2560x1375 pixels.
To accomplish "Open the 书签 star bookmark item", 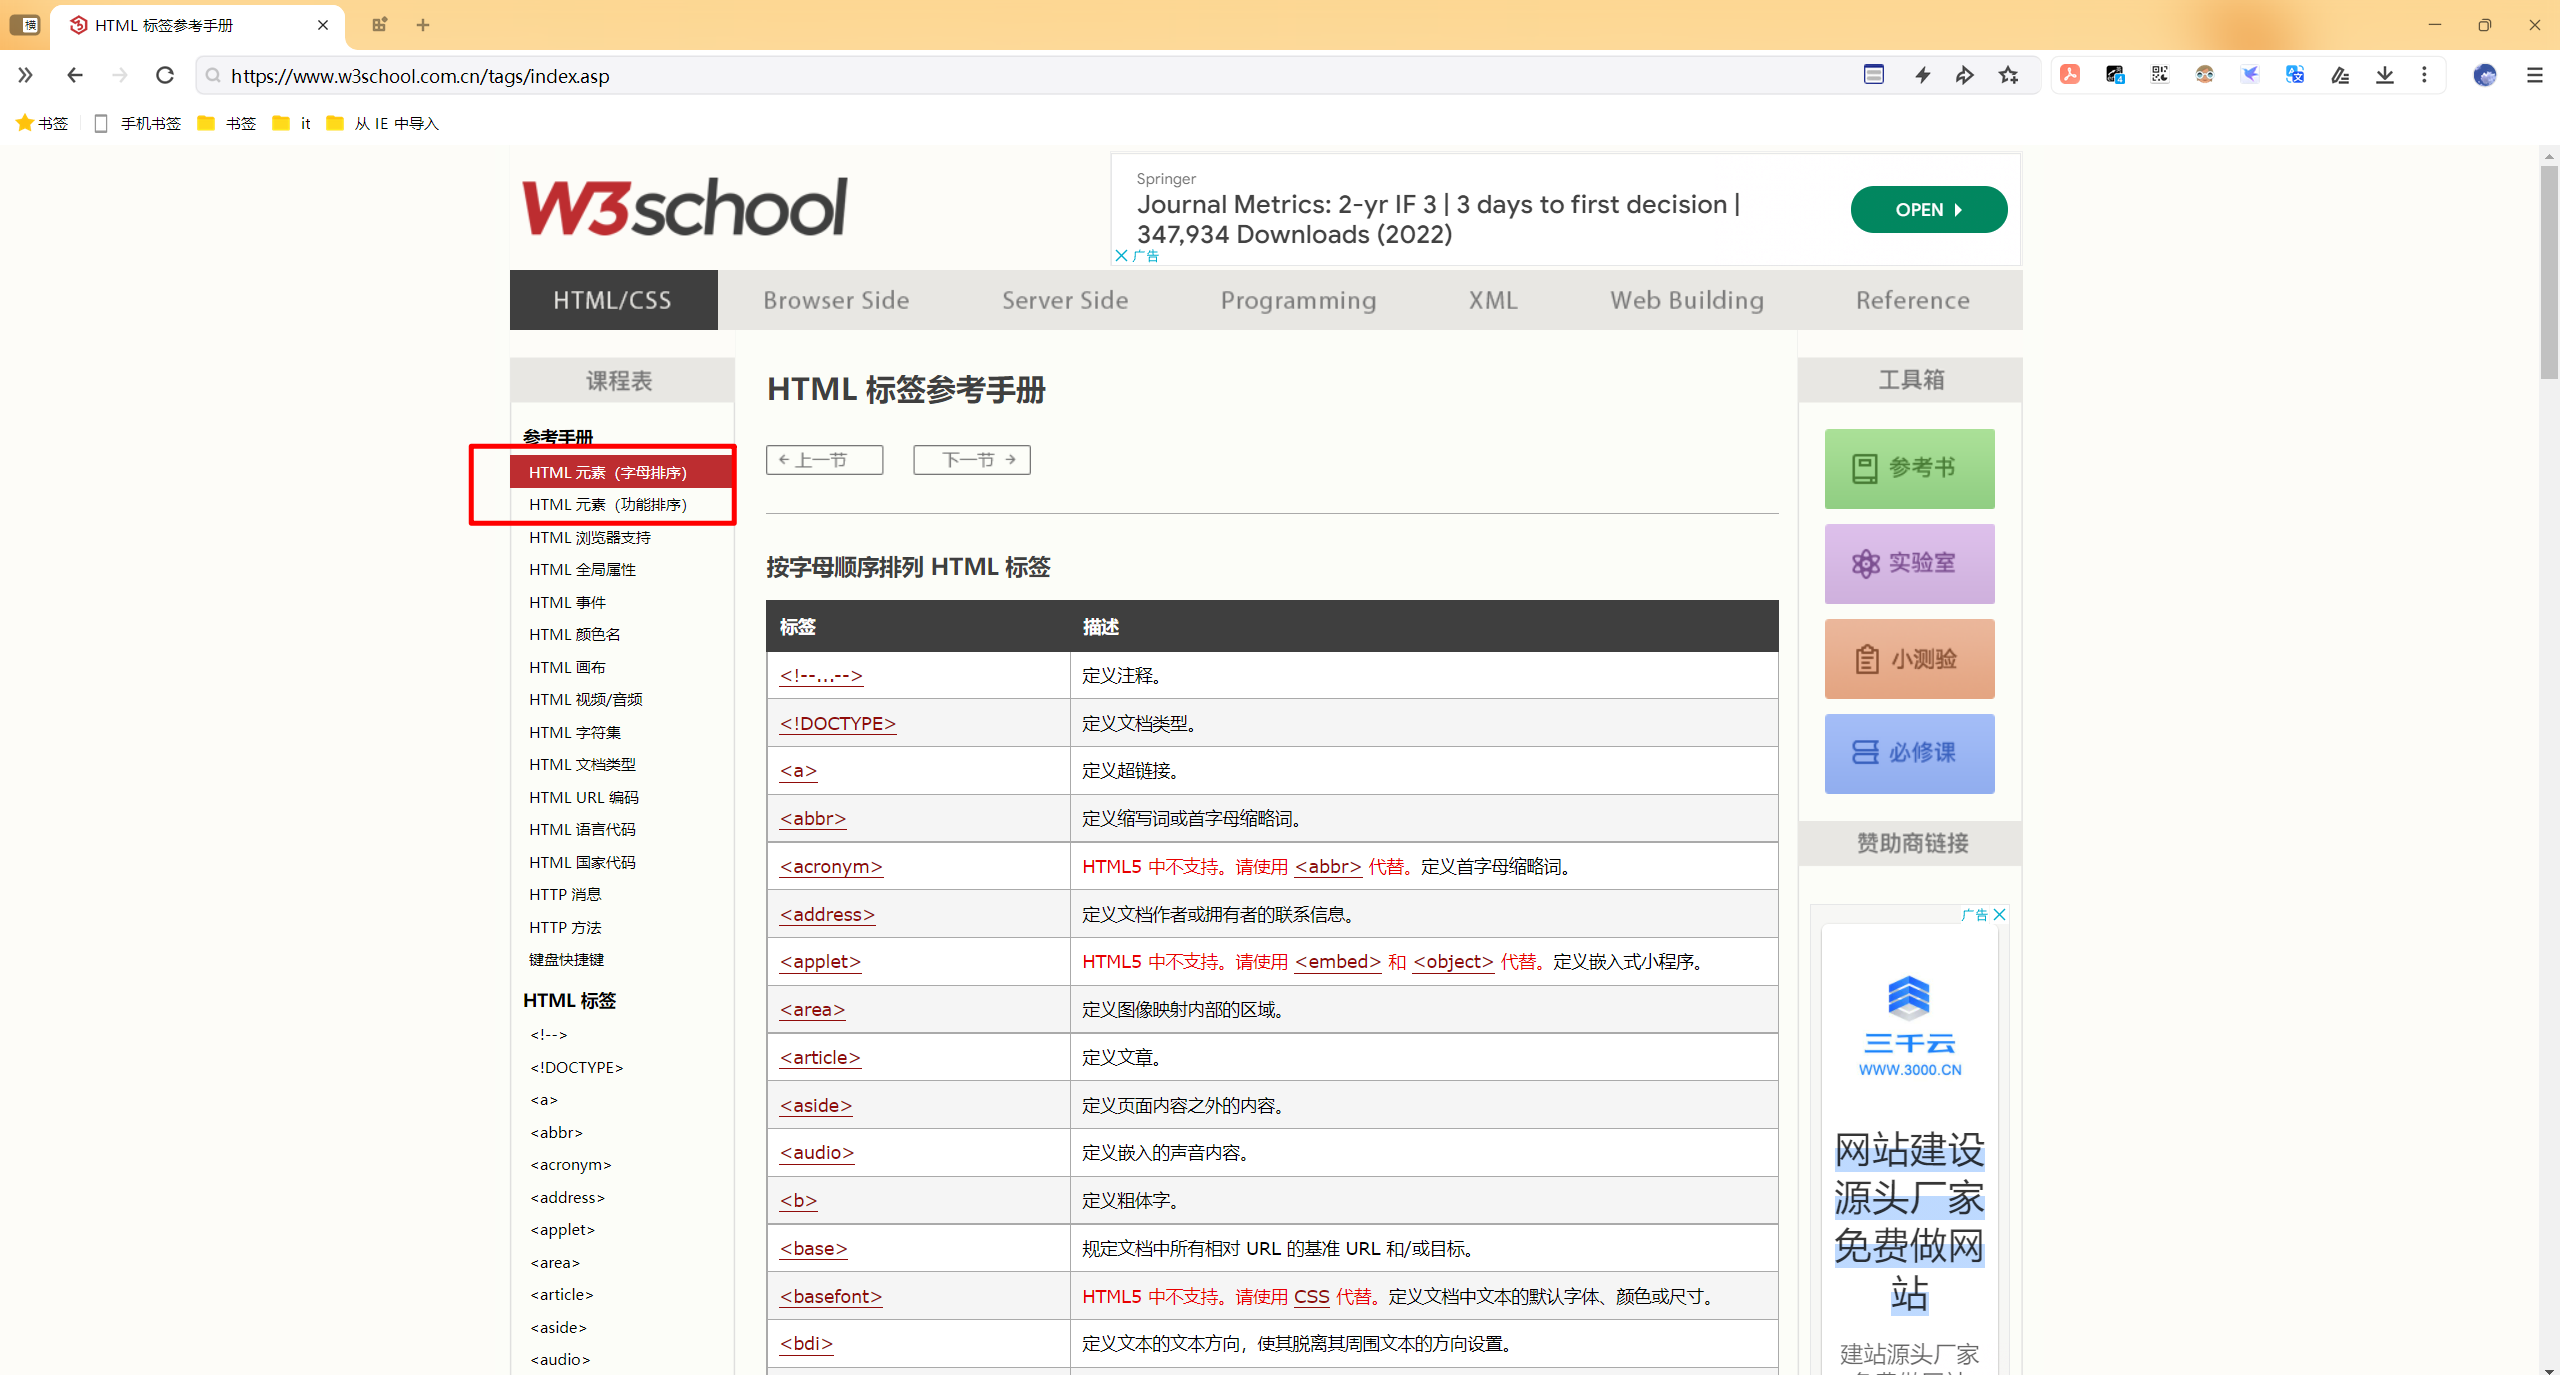I will (42, 123).
